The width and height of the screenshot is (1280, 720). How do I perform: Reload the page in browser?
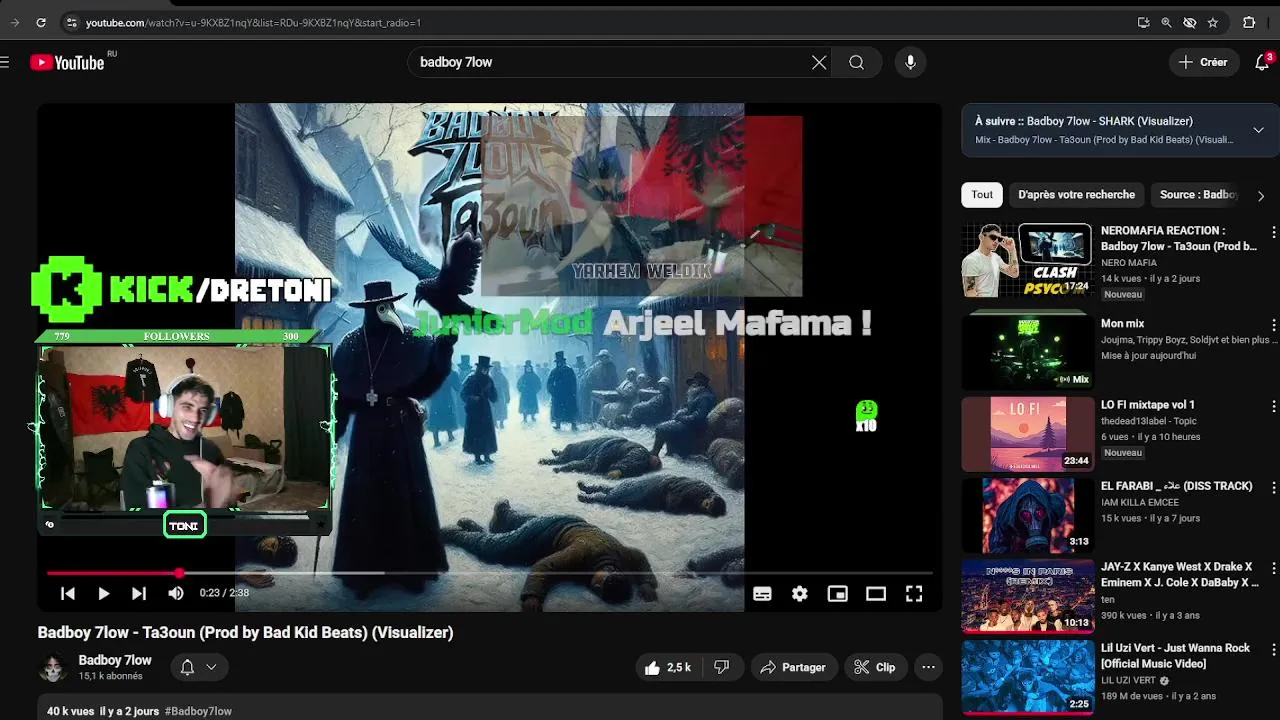tap(41, 22)
